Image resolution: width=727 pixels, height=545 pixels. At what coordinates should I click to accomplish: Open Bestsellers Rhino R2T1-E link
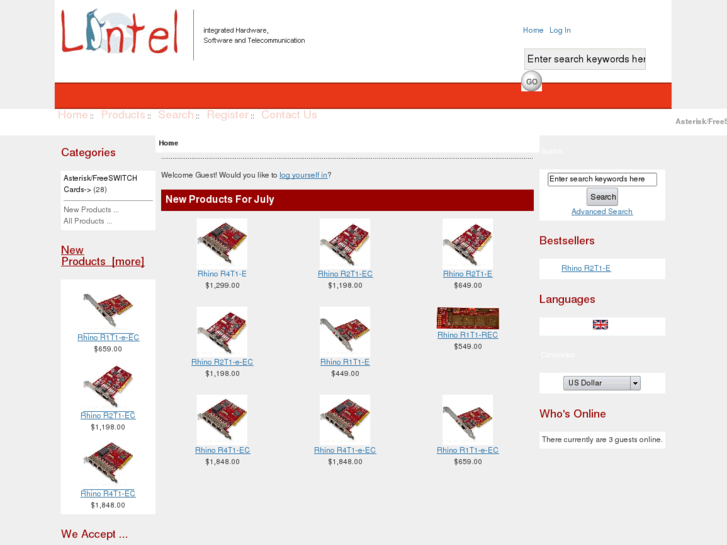tap(586, 268)
